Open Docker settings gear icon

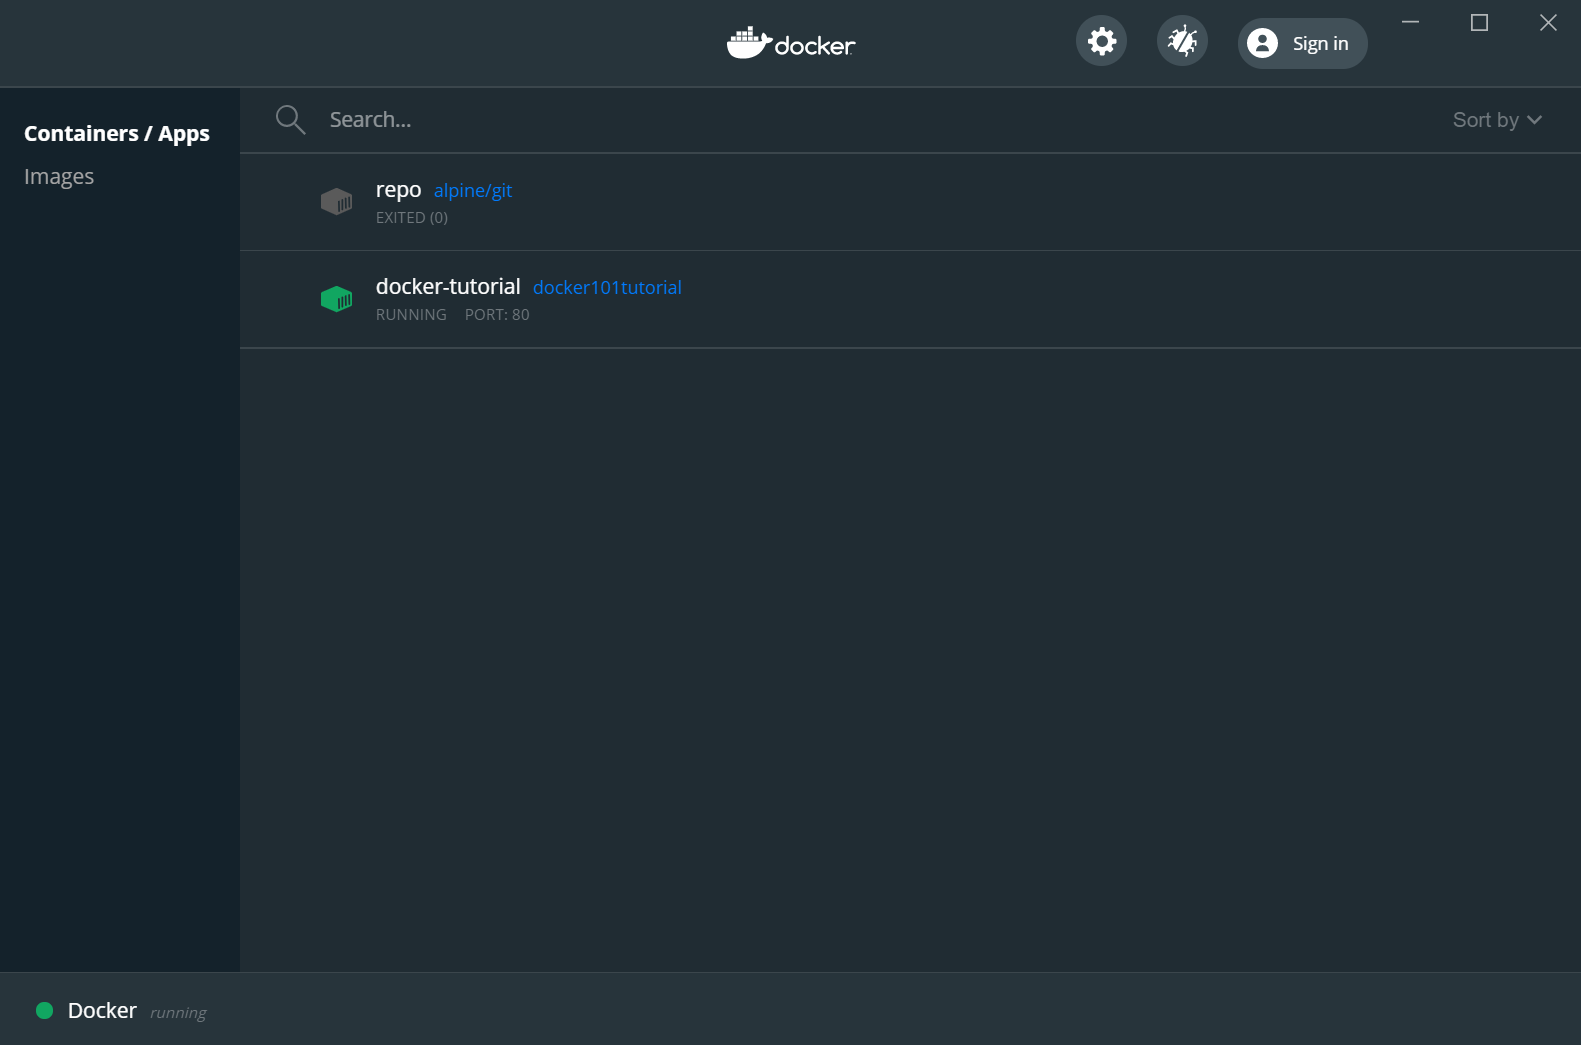tap(1101, 41)
